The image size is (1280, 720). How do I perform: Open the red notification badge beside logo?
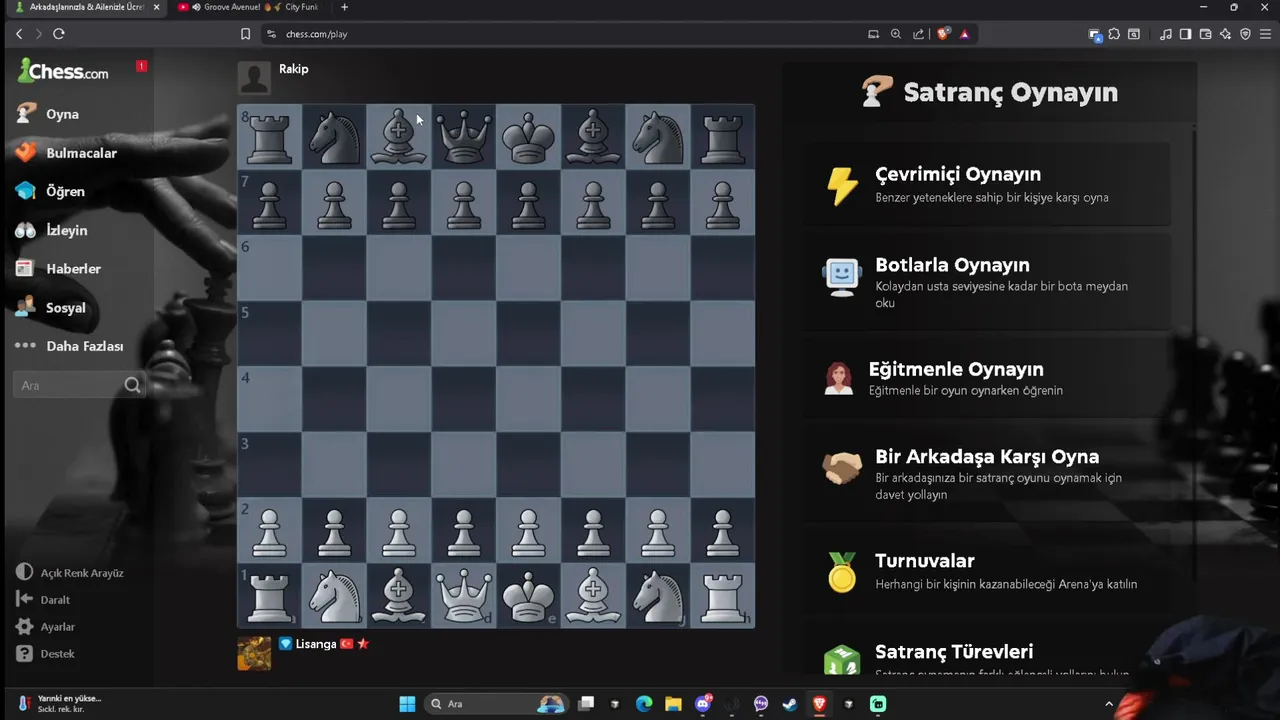point(141,66)
